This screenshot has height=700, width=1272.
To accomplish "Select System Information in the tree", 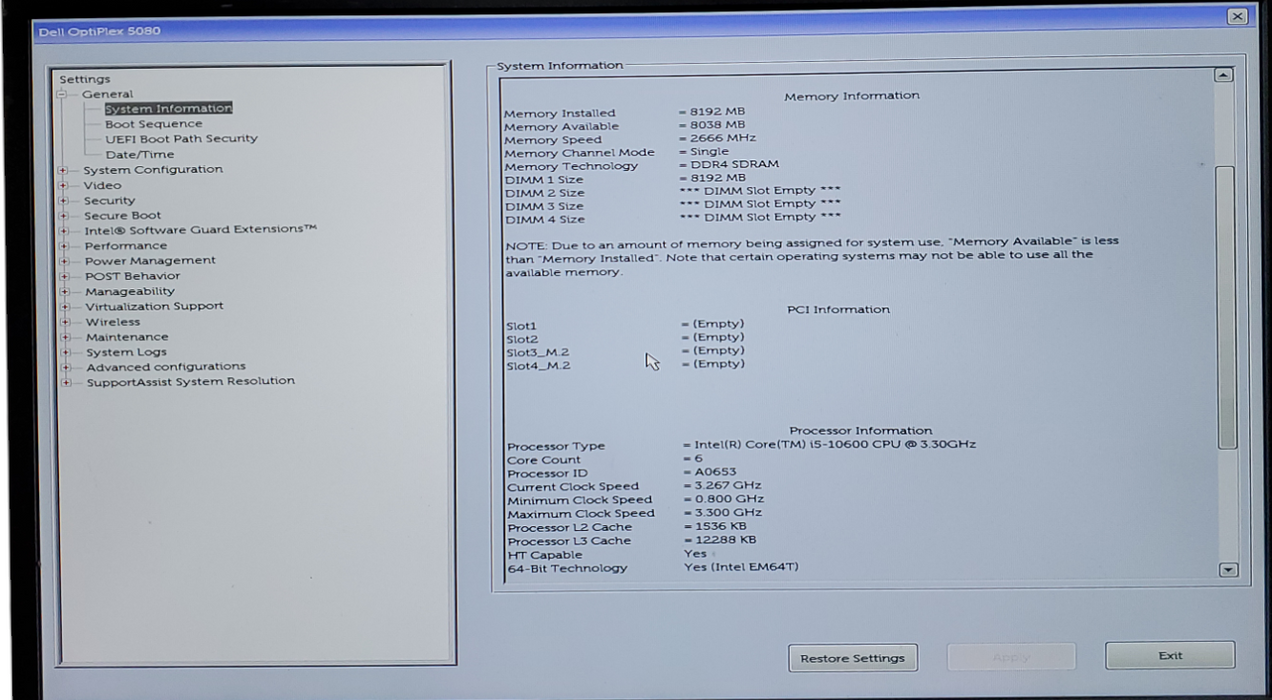I will pyautogui.click(x=168, y=108).
